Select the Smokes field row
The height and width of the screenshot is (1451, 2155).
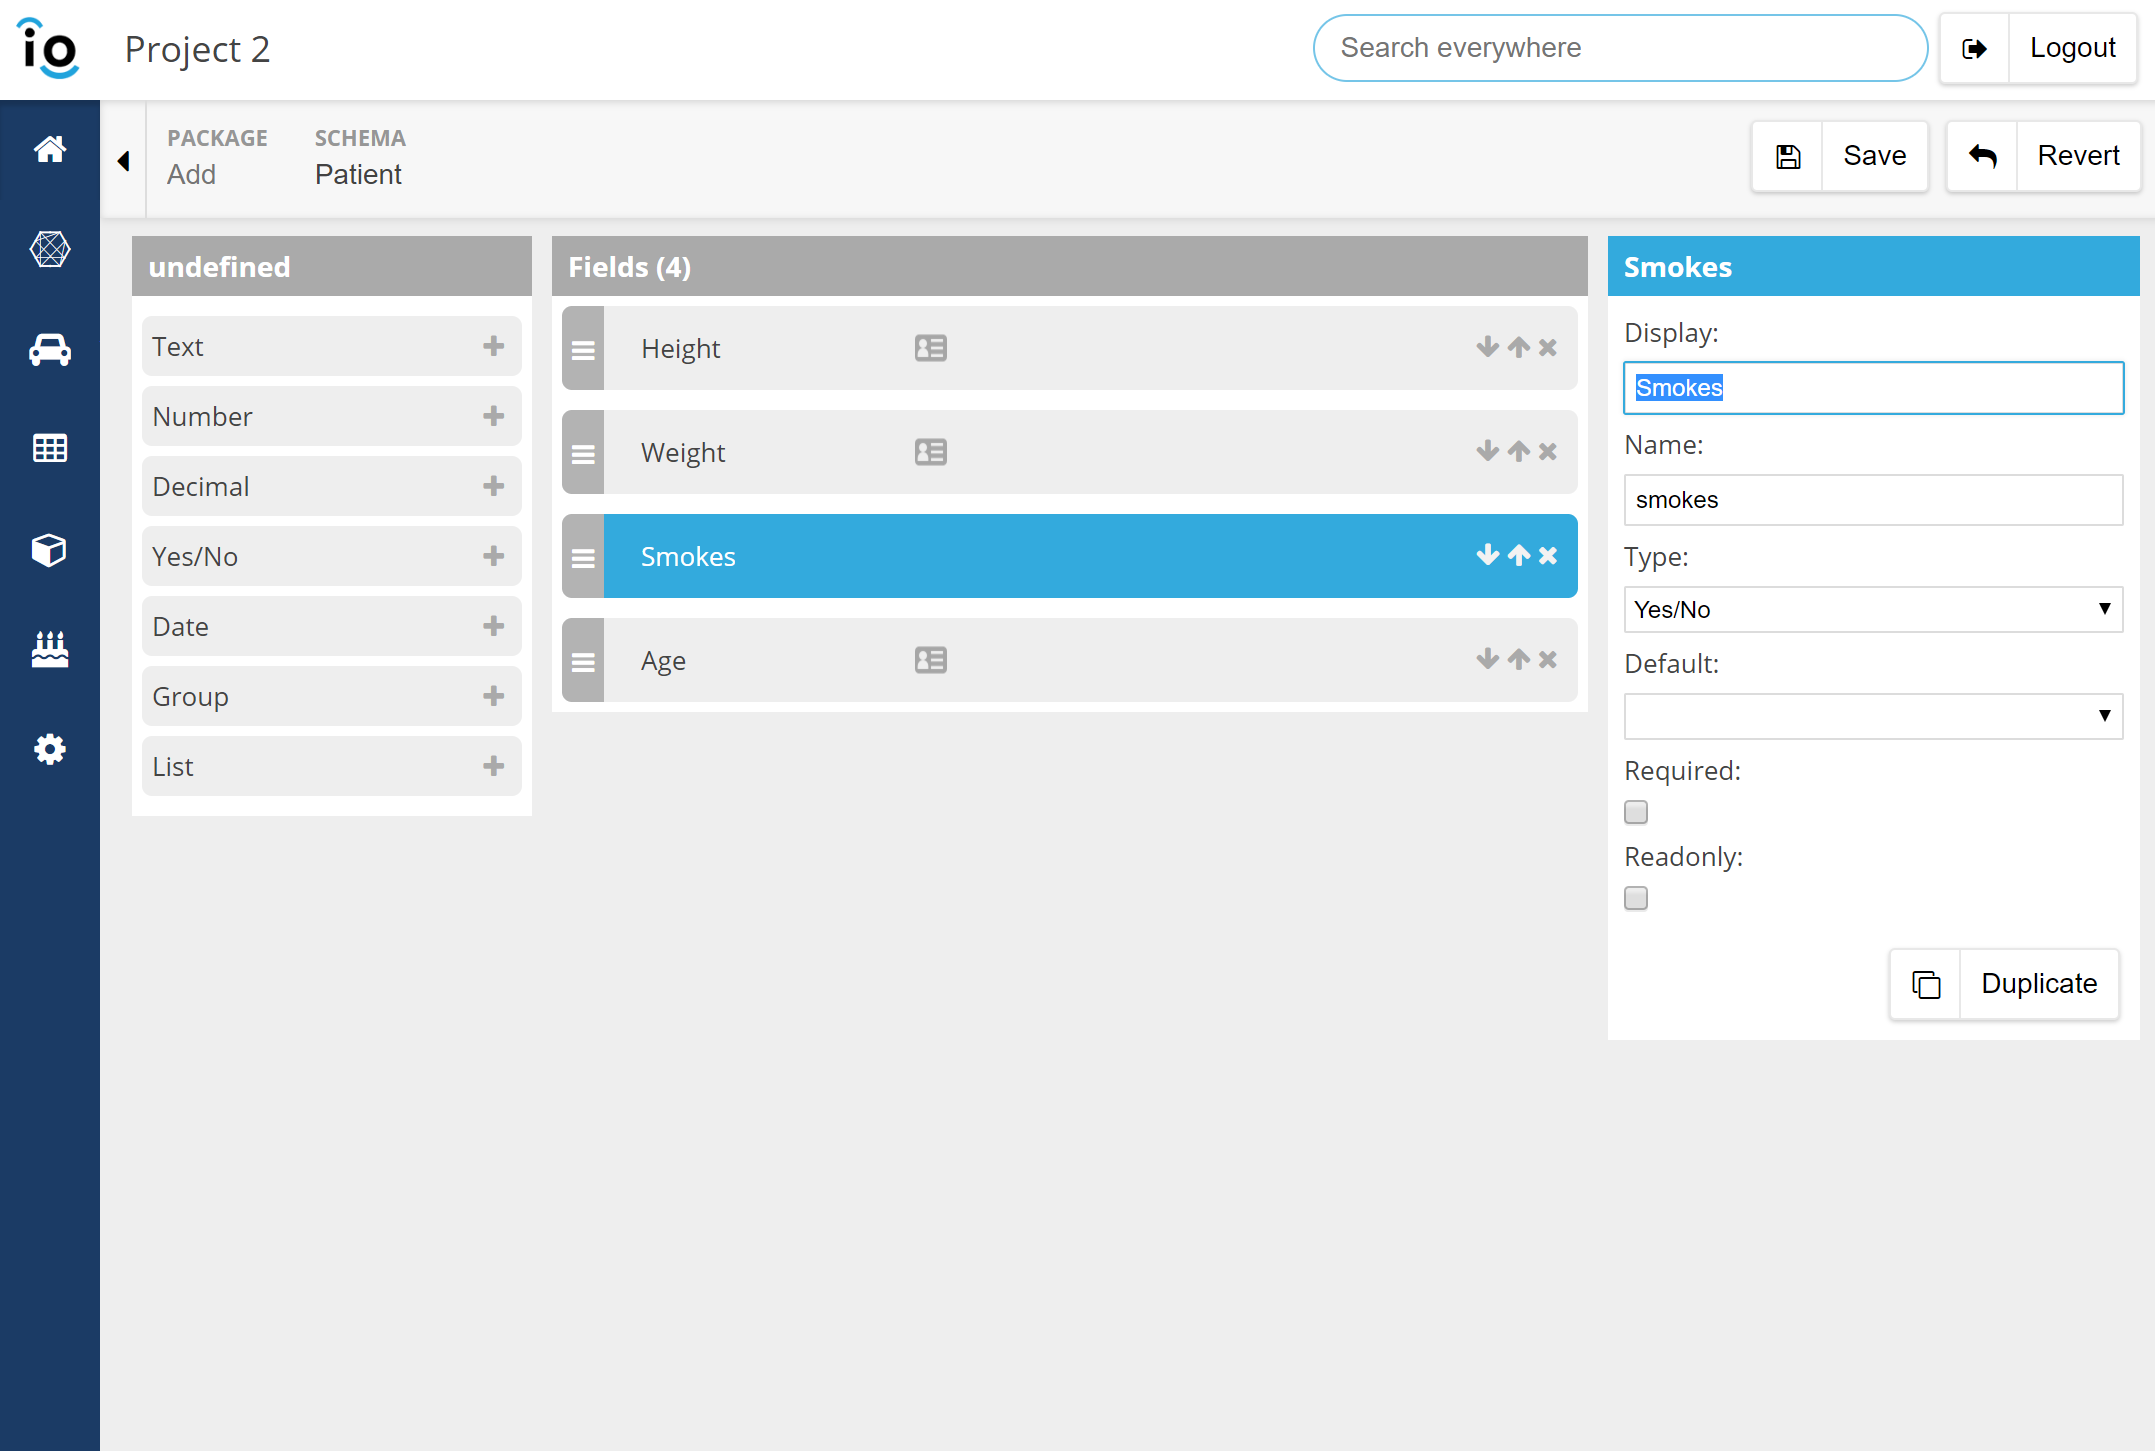pos(1070,556)
